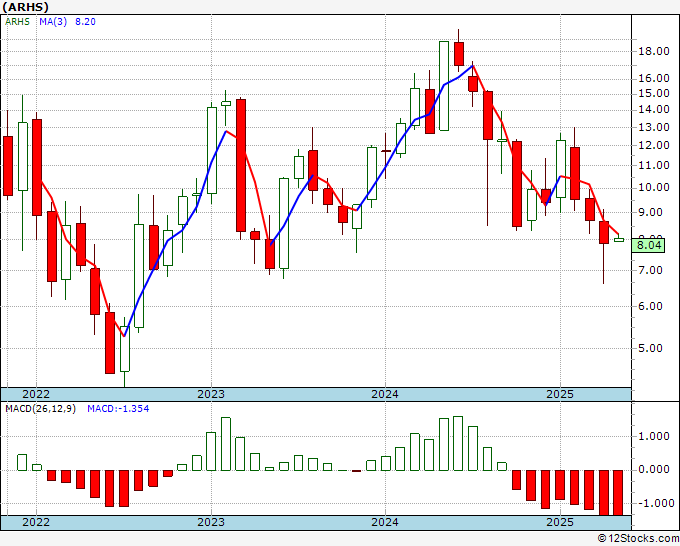
Task: Click the 11.00 price axis label
Action: point(654,166)
